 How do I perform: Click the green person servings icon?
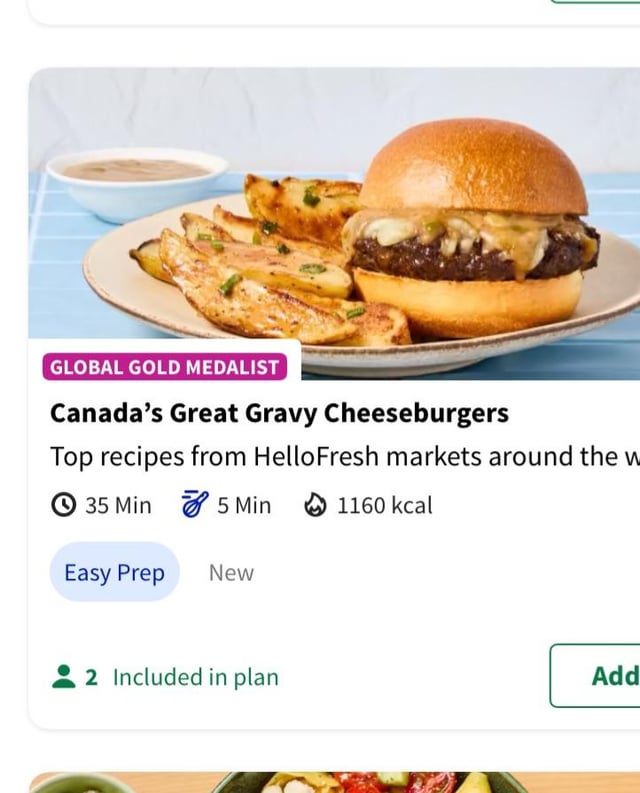63,677
